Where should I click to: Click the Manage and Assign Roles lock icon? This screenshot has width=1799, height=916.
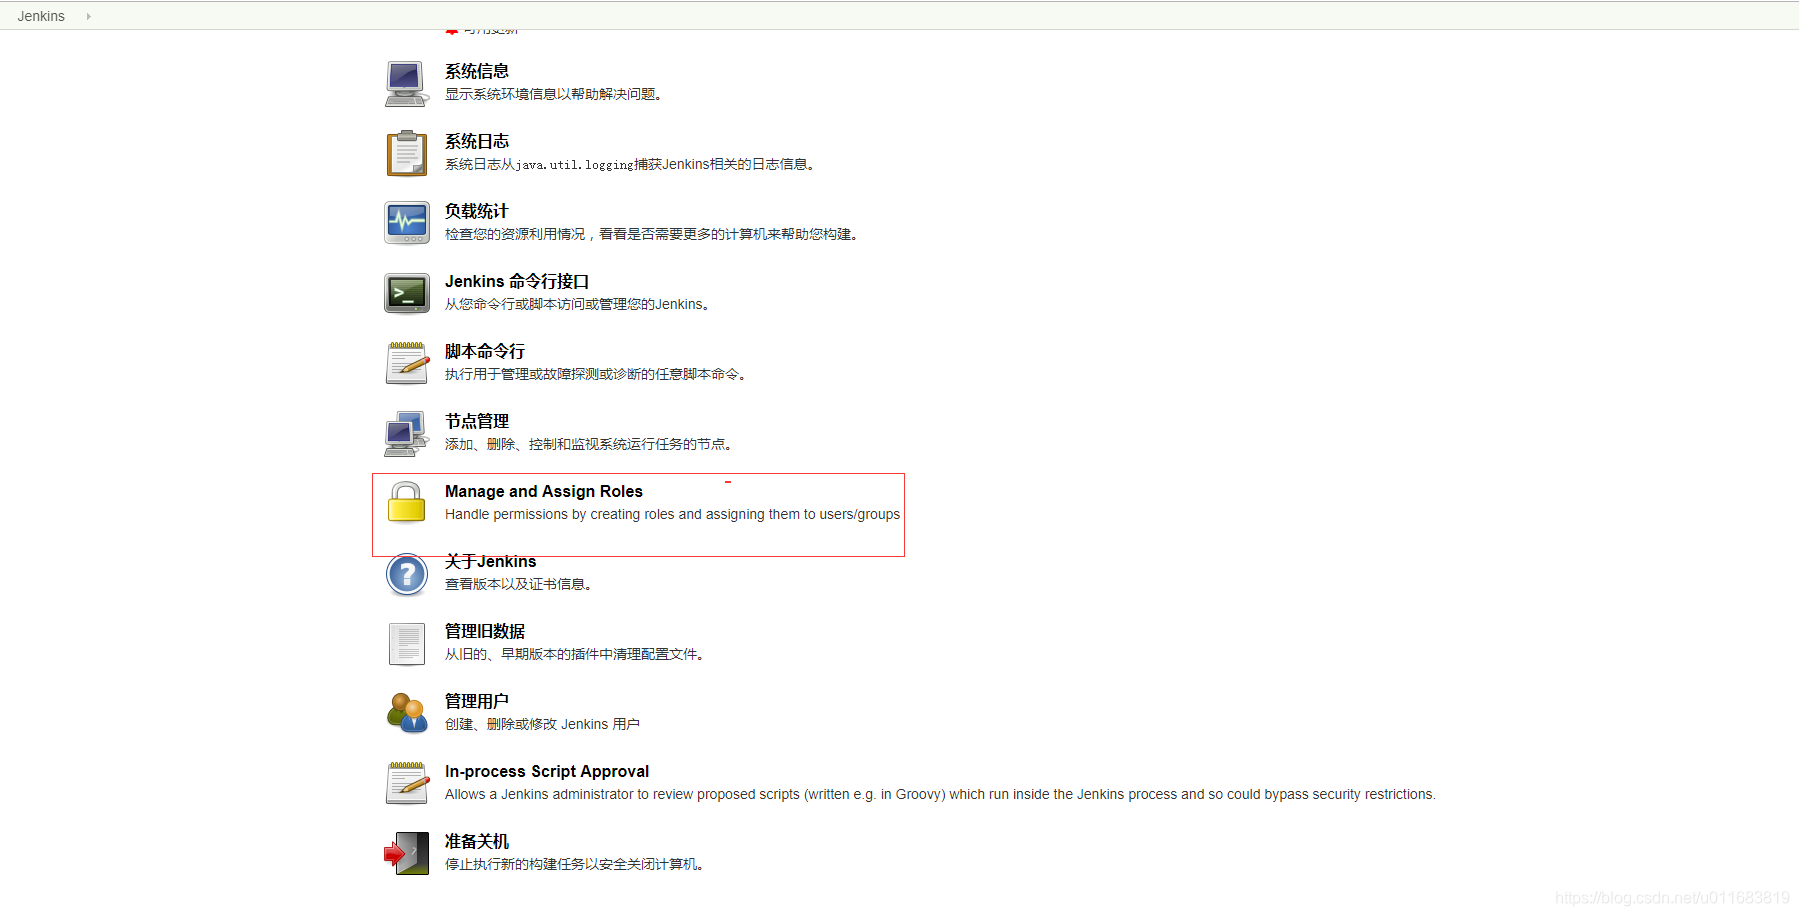tap(406, 502)
